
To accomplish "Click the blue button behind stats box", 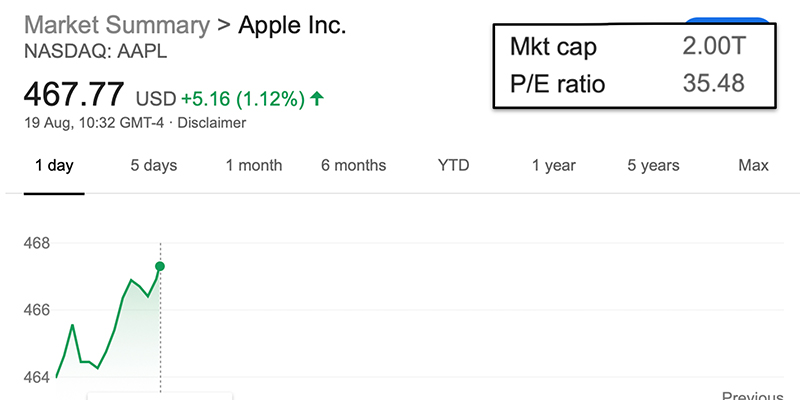I will tap(727, 20).
